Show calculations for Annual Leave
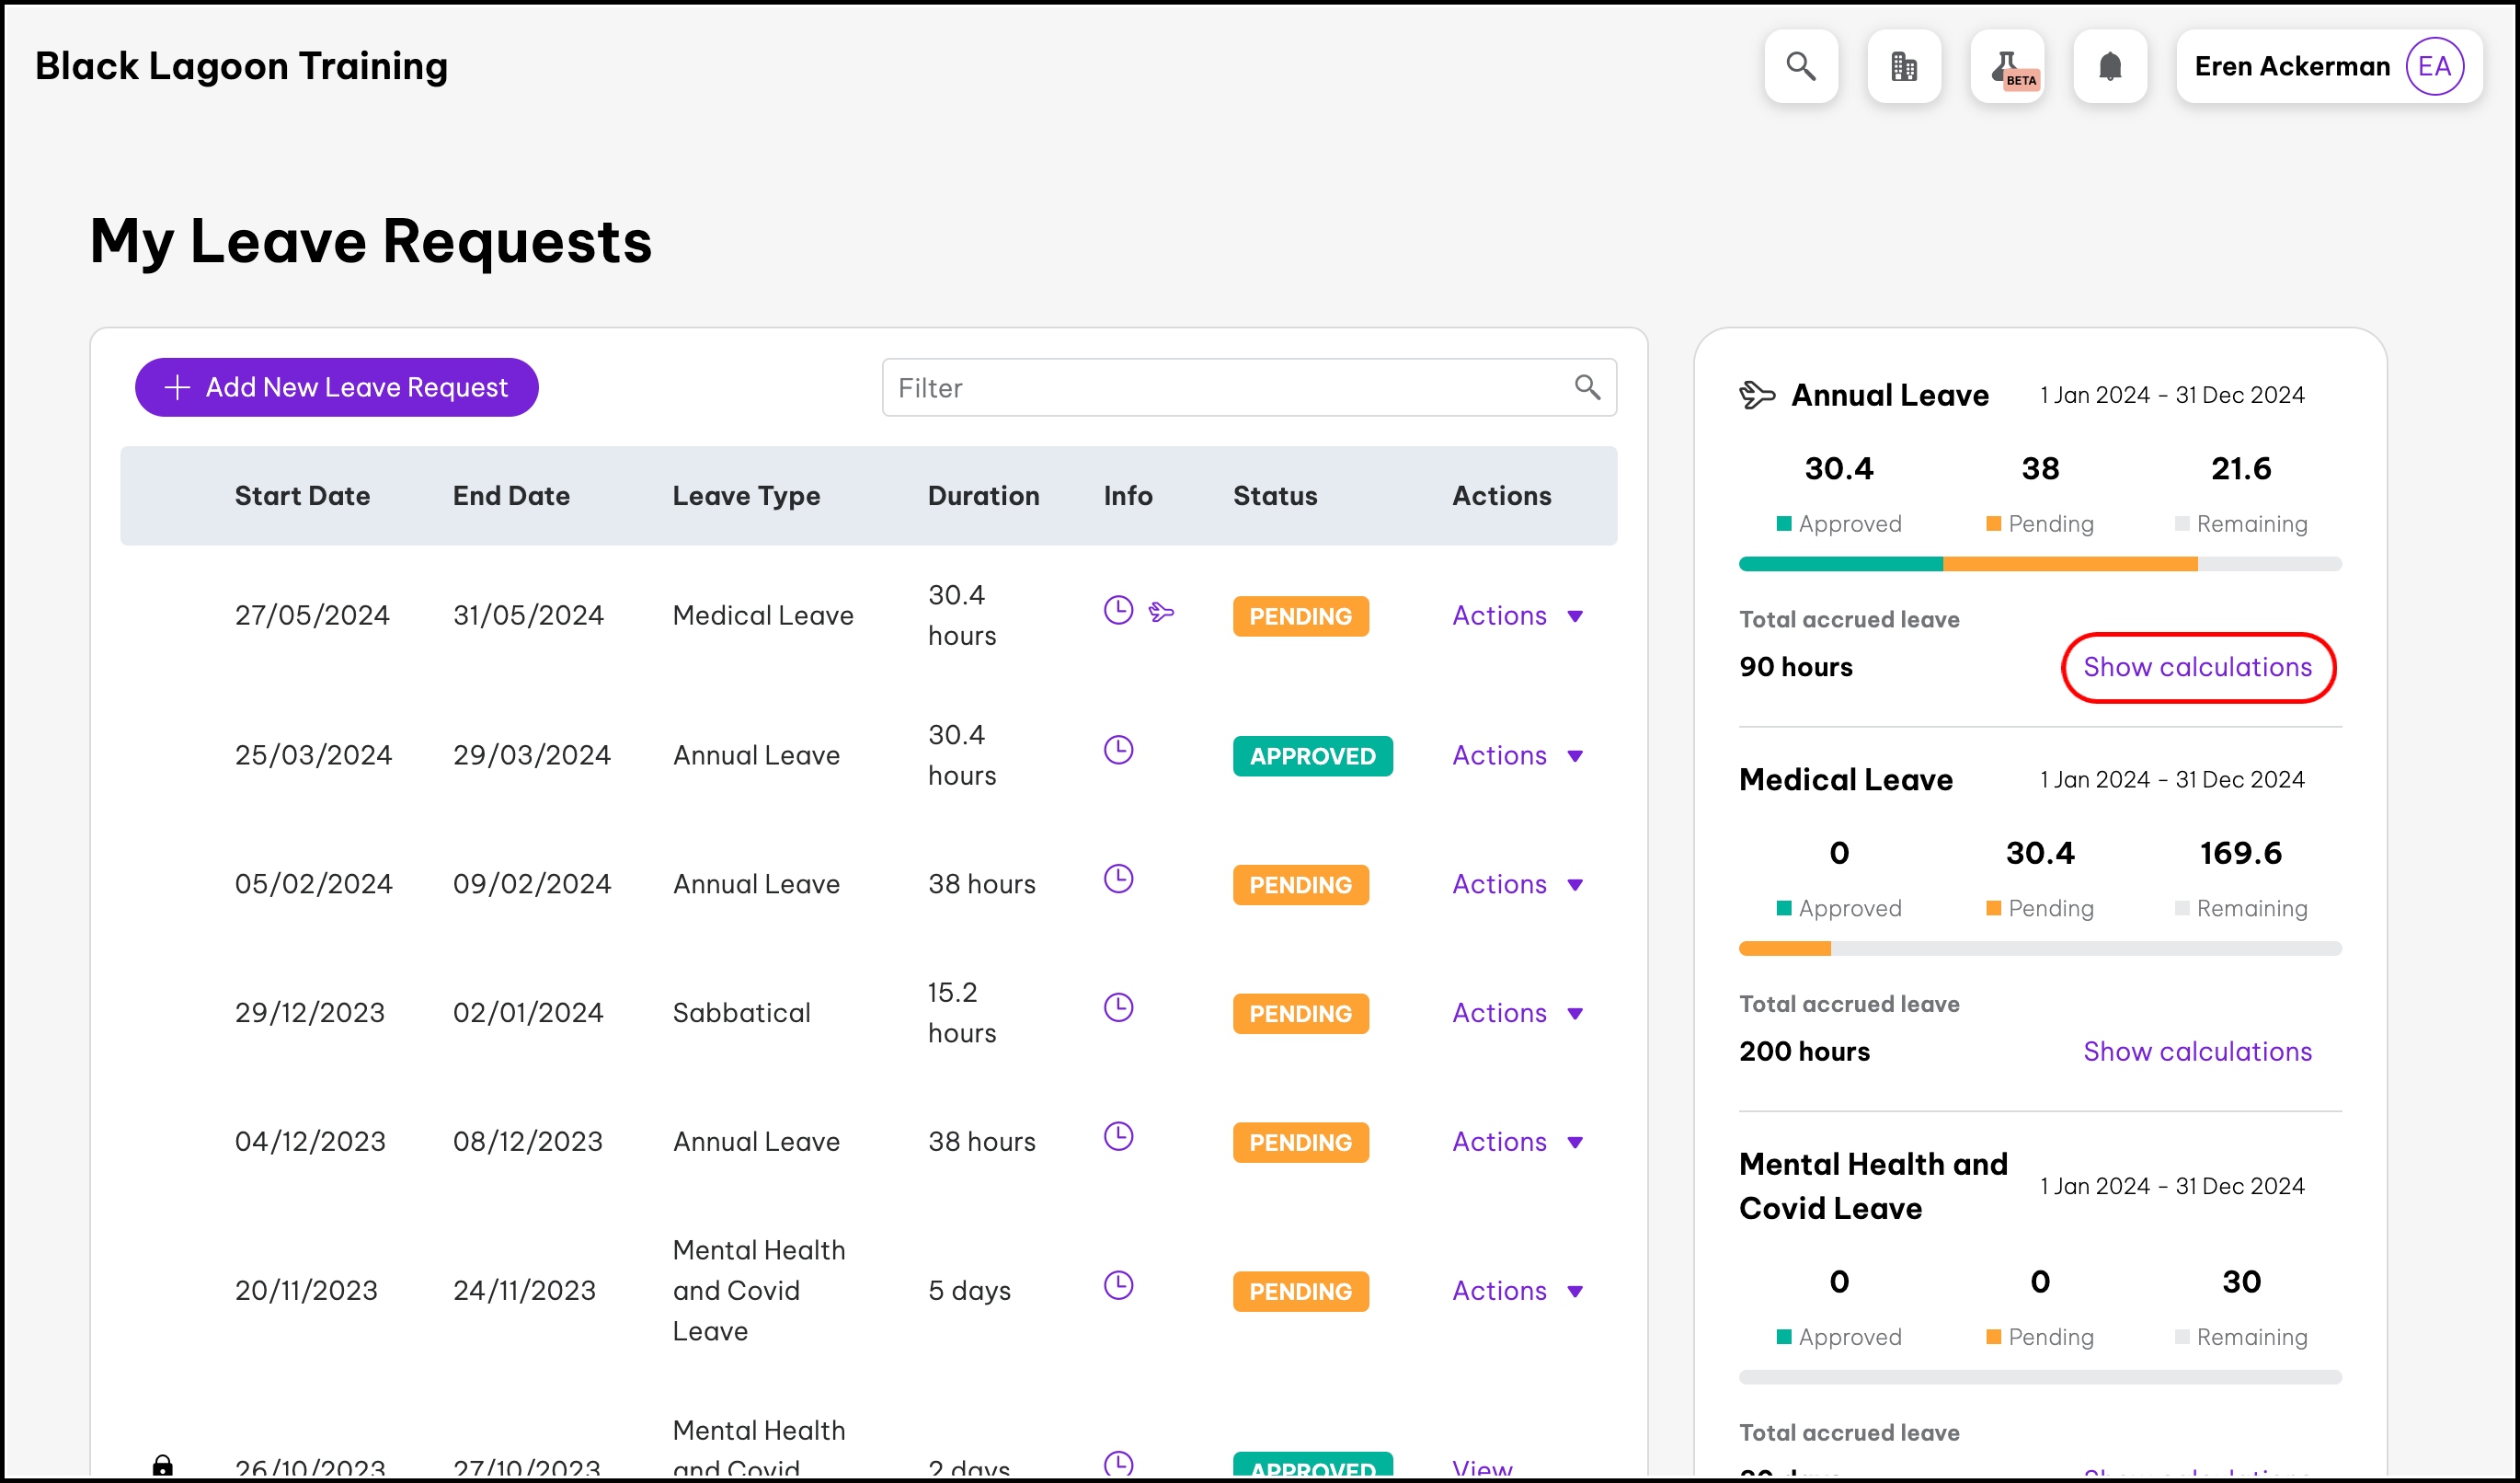Image resolution: width=2520 pixels, height=1483 pixels. (2197, 667)
